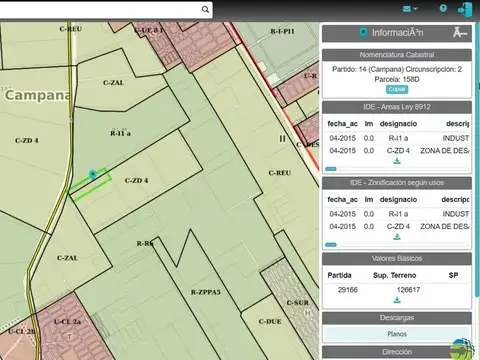Click the Descargas section header
Viewport: 480px width, 360px height.
coord(397,318)
